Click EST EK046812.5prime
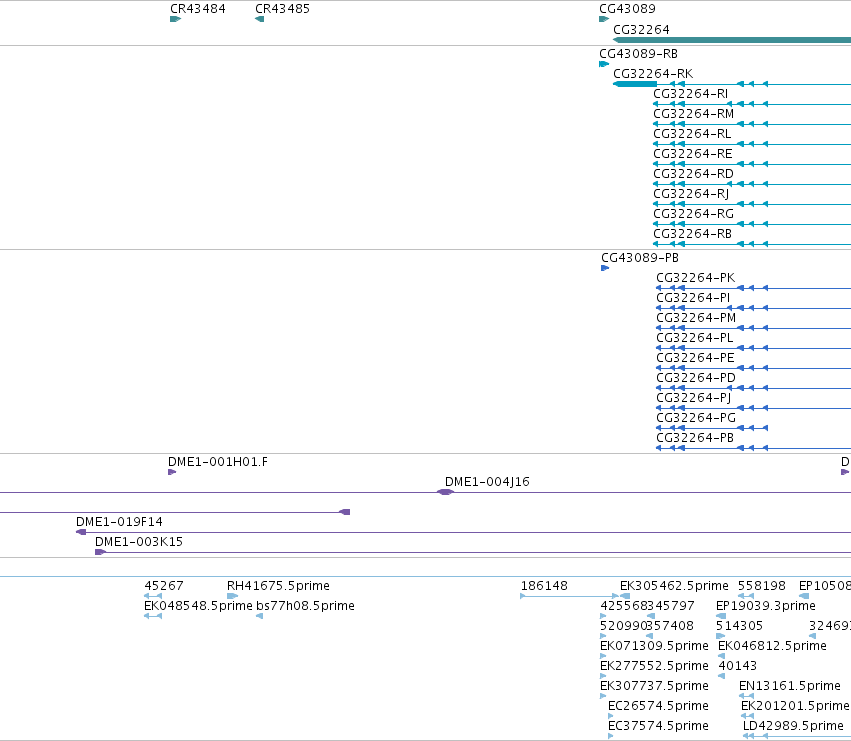 click(721, 656)
